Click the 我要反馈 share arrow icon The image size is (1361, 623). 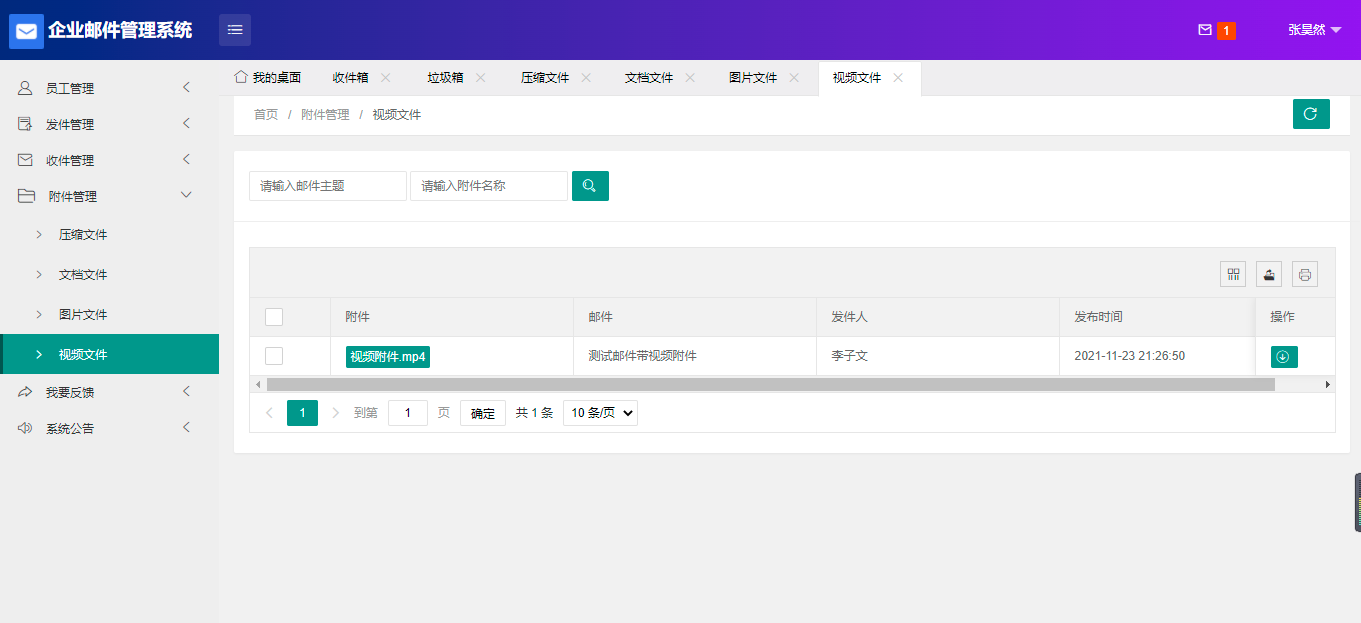click(26, 392)
